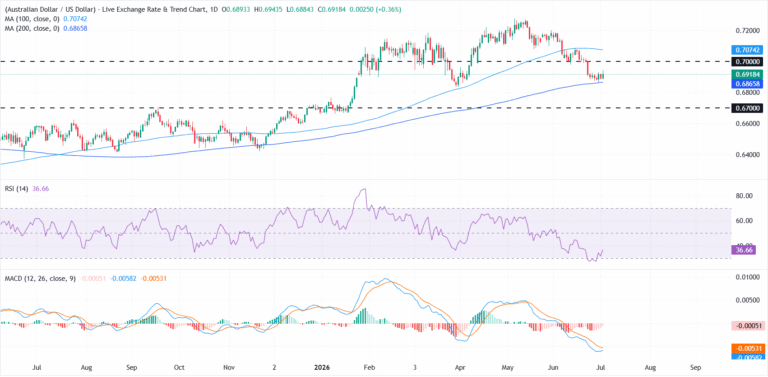Click the May label on time axis

[x=508, y=367]
